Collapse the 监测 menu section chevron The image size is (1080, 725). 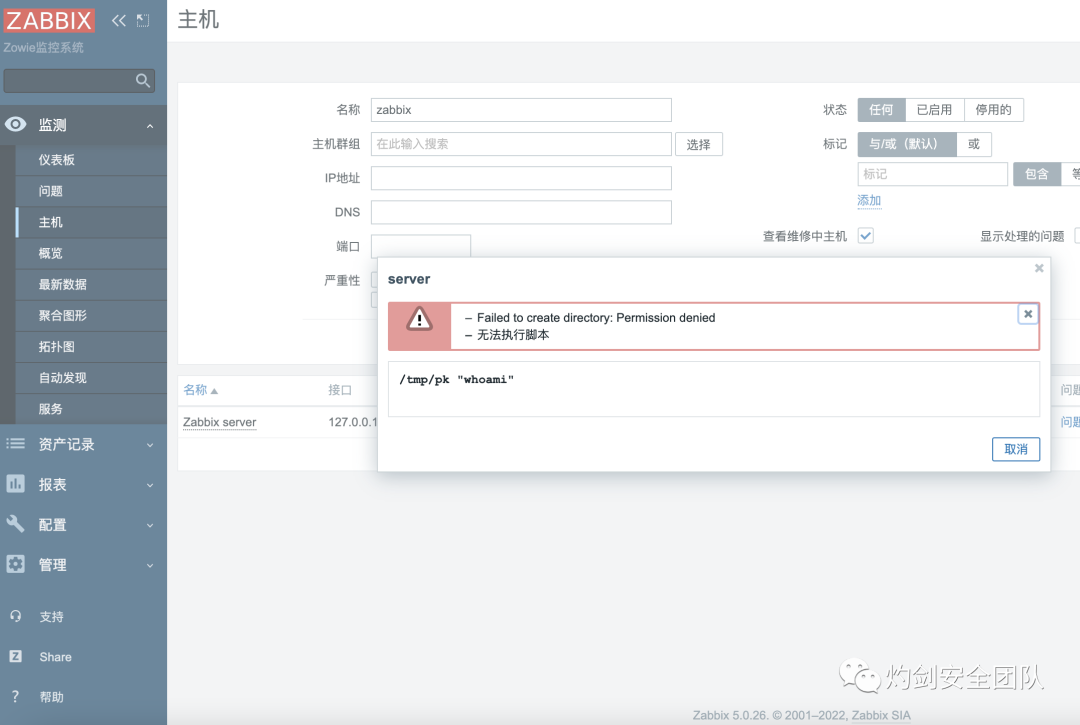[x=150, y=126]
